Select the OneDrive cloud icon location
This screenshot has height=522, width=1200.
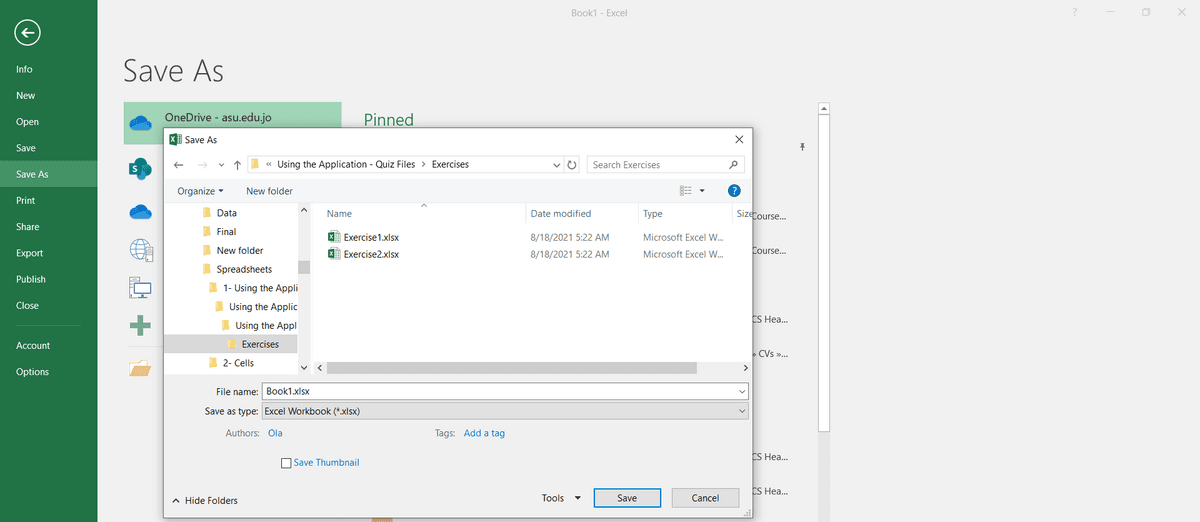[140, 123]
